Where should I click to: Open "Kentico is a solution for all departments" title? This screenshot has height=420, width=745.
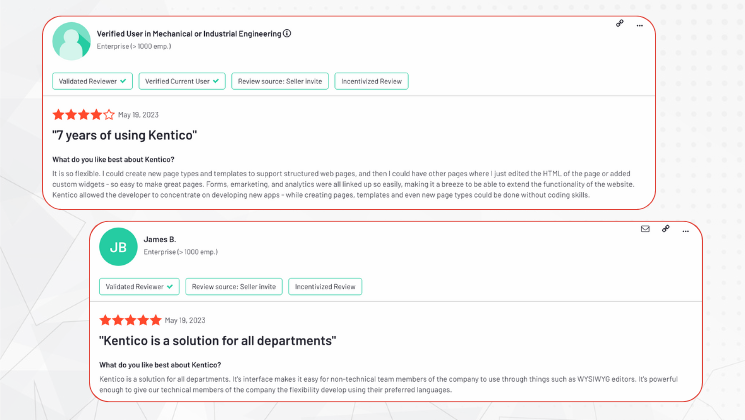tap(217, 341)
